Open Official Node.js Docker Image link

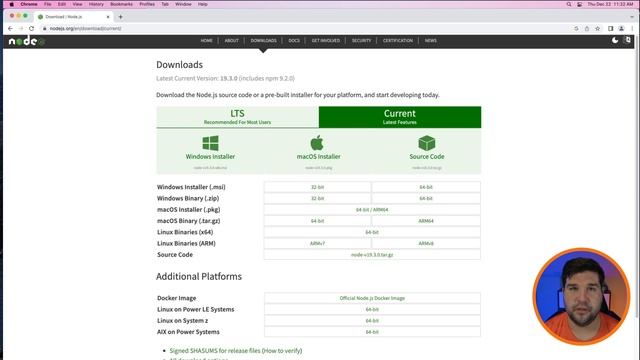tap(372, 298)
